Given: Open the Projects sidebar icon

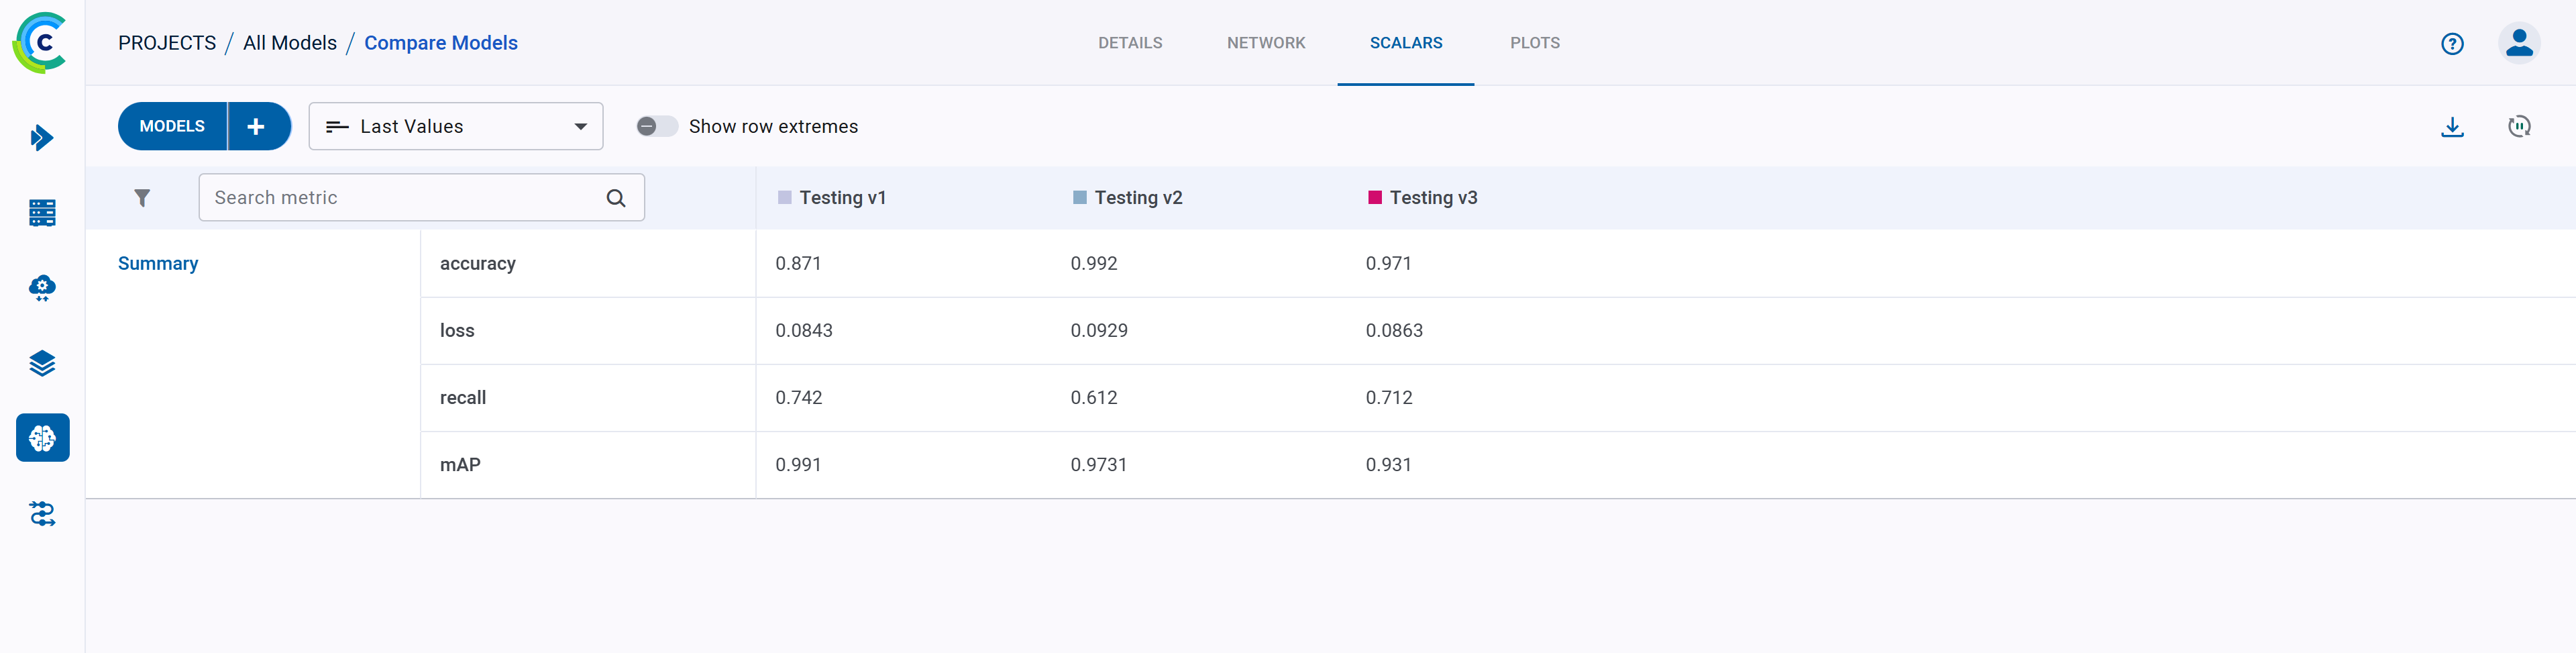Looking at the screenshot, I should pyautogui.click(x=42, y=138).
